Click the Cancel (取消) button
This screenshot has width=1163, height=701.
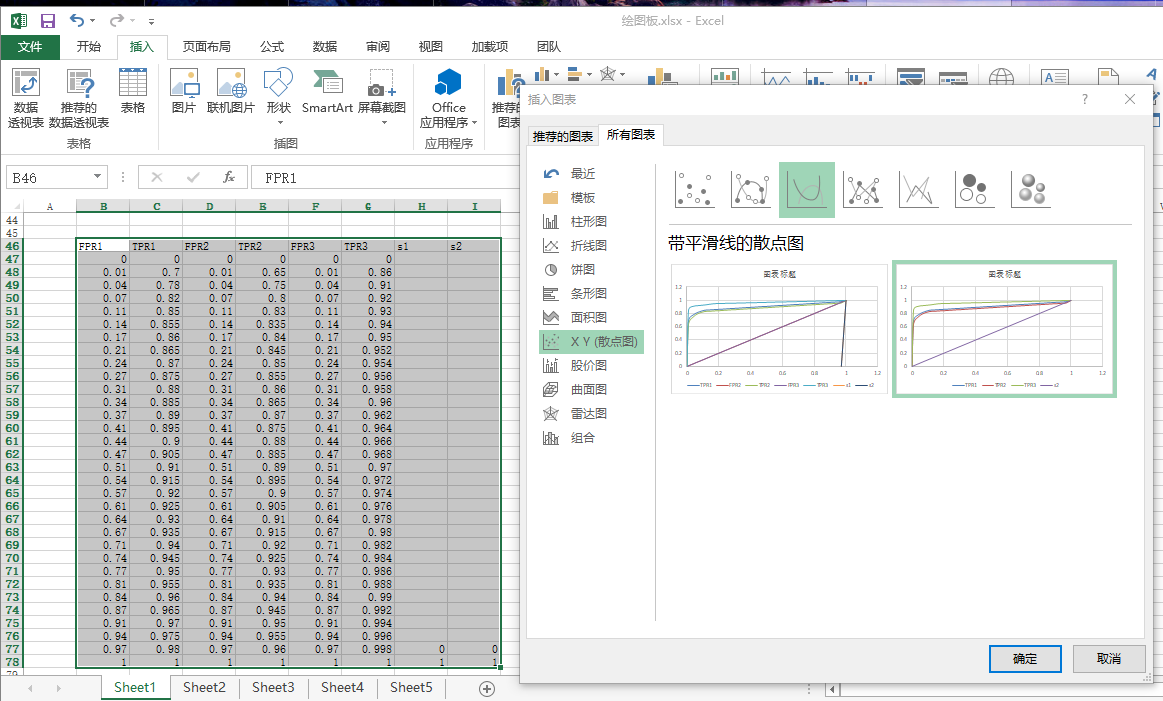(1109, 659)
